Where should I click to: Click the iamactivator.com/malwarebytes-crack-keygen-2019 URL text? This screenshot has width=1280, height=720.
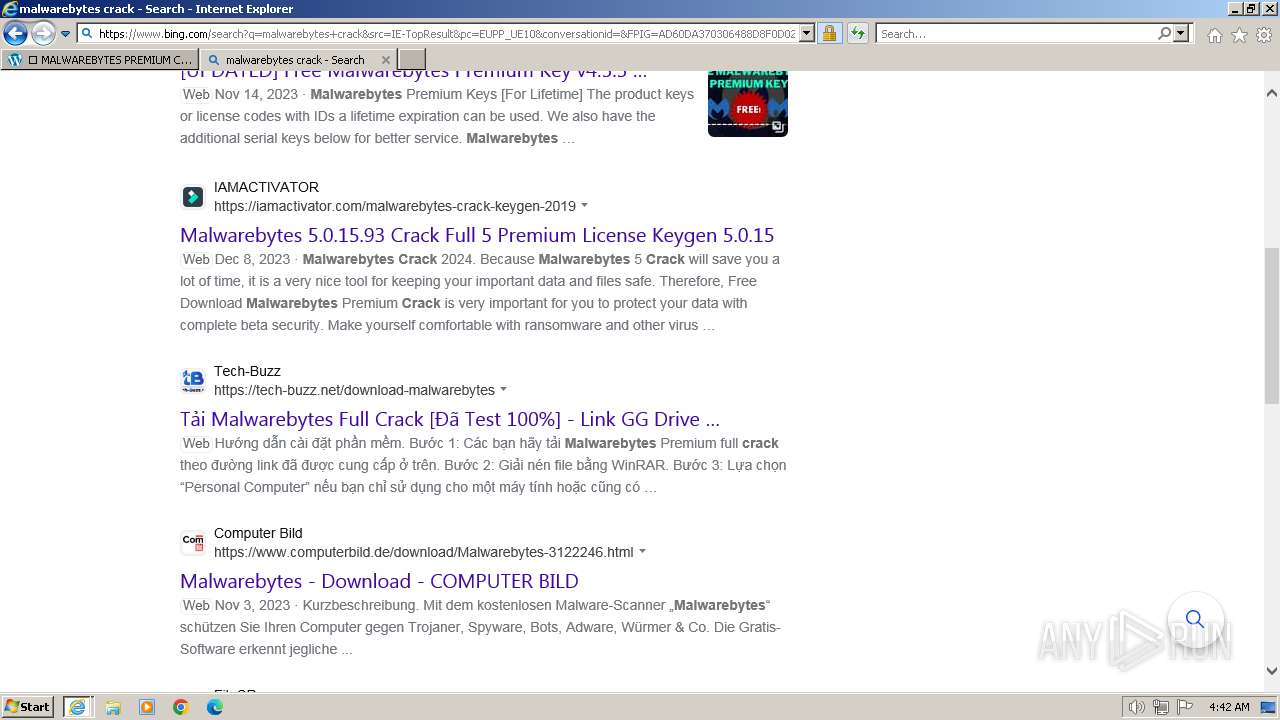coord(395,206)
